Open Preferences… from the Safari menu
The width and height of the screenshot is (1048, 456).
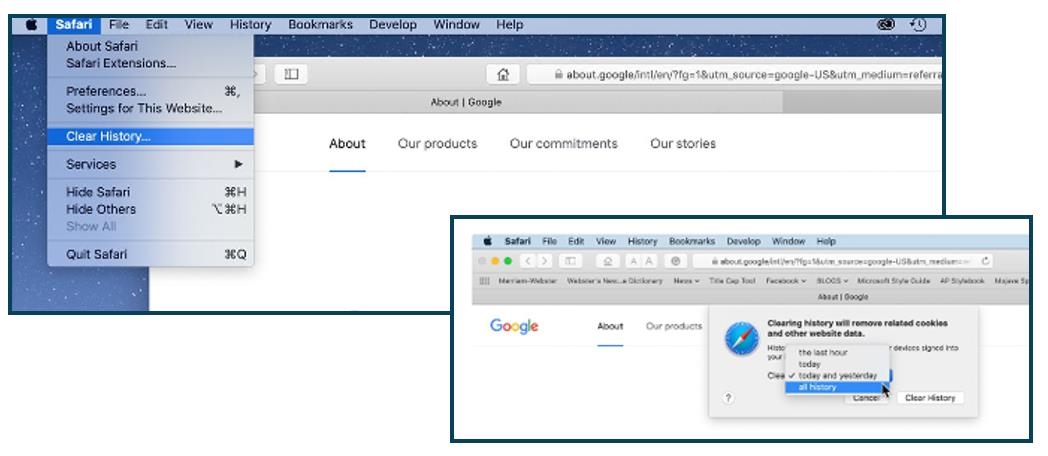(x=150, y=91)
